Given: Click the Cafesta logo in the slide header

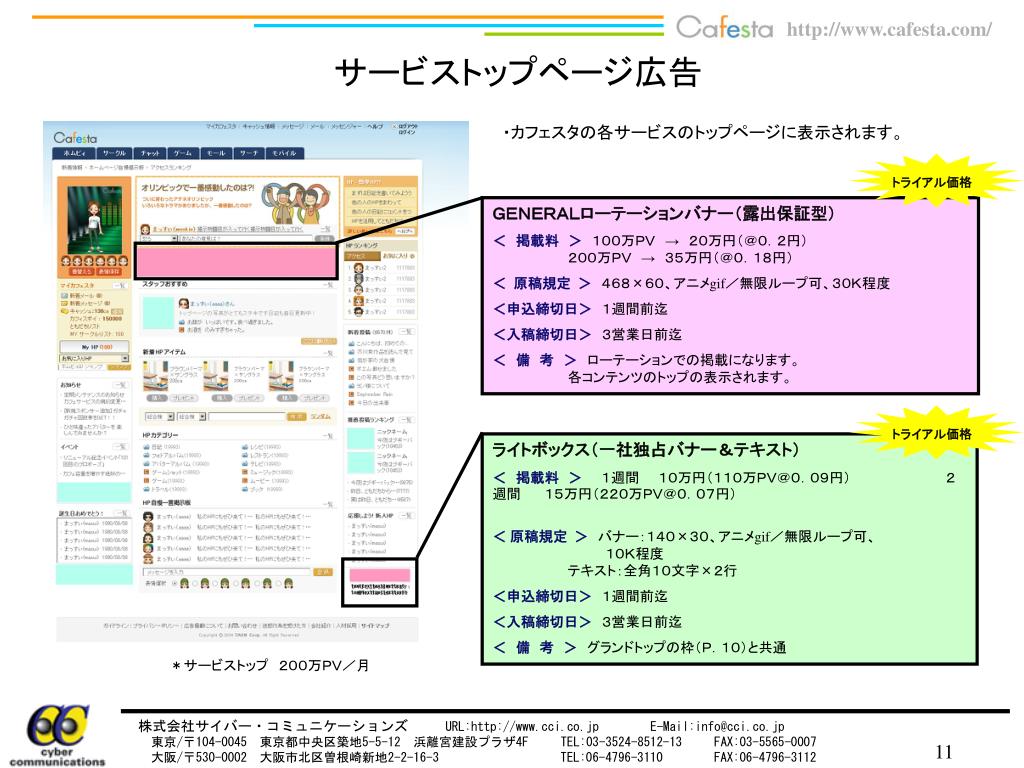Looking at the screenshot, I should coord(724,28).
